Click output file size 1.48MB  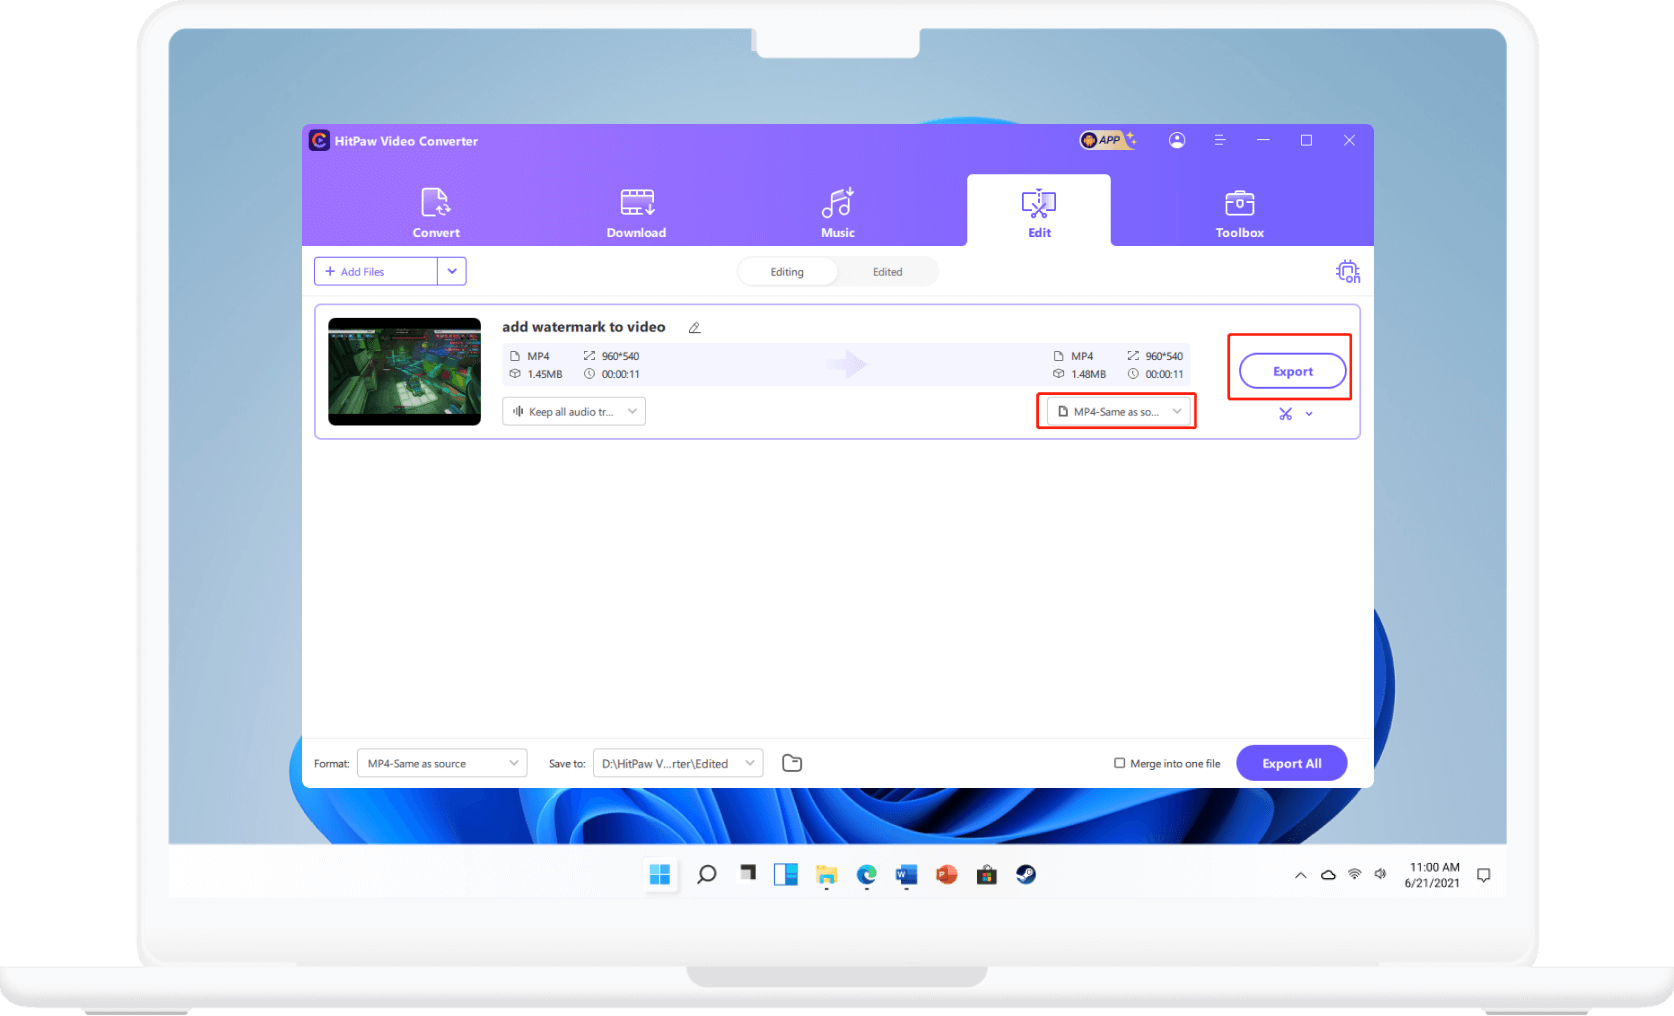tap(1088, 374)
